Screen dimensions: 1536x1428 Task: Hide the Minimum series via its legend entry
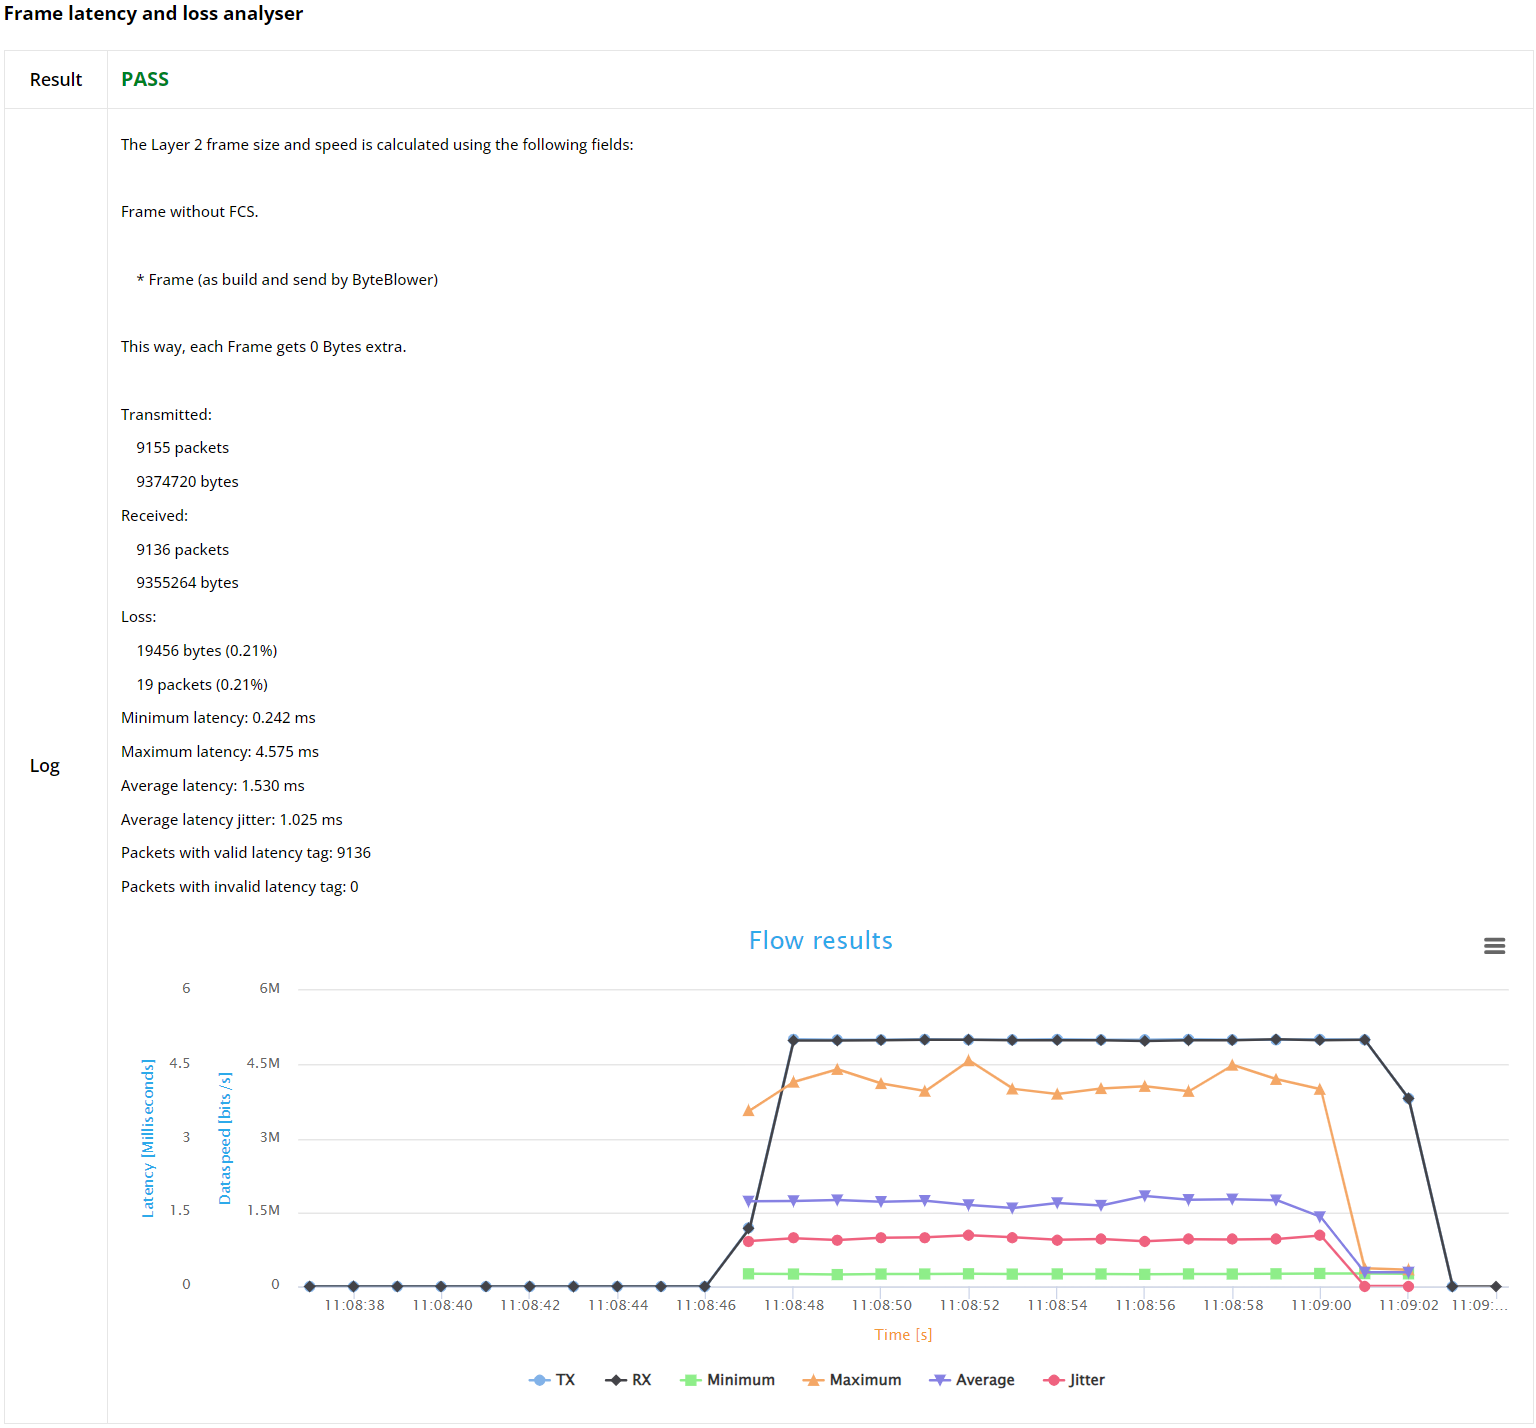coord(741,1379)
